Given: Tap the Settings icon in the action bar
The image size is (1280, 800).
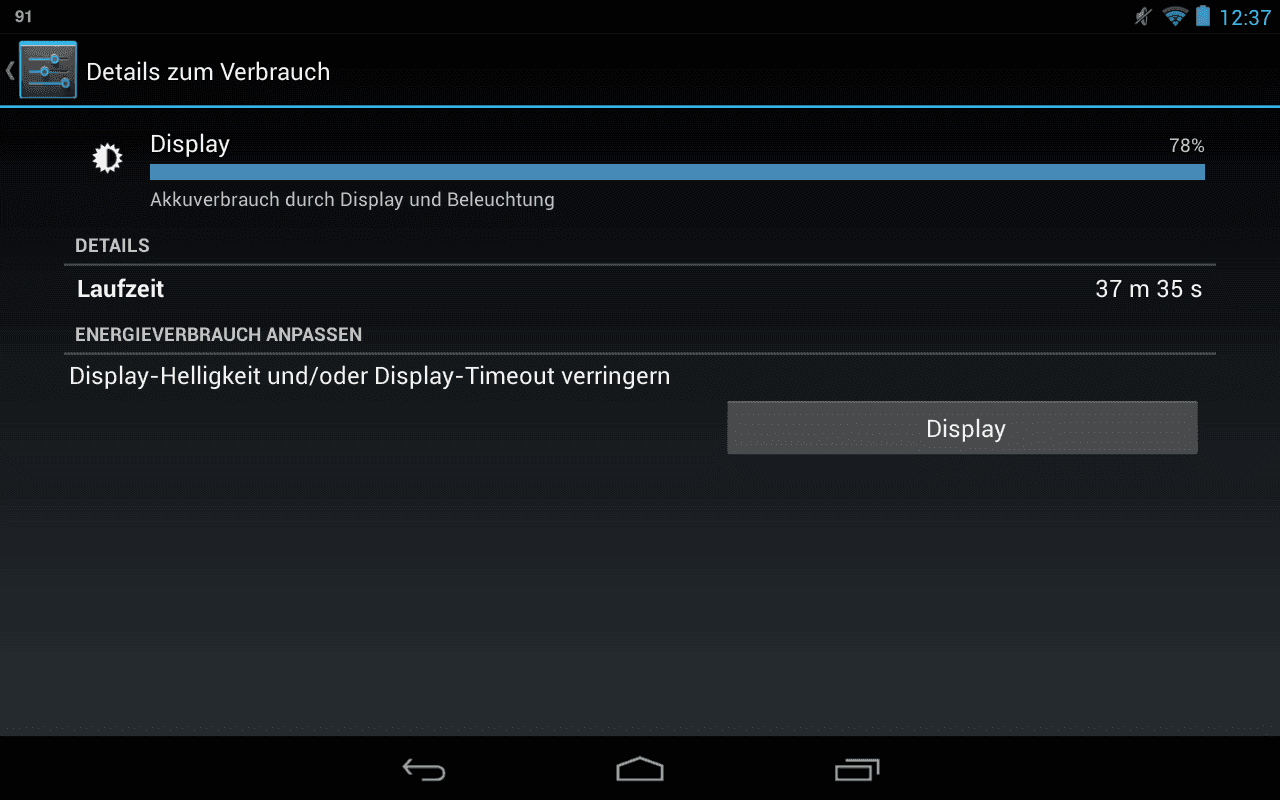Looking at the screenshot, I should pyautogui.click(x=48, y=70).
